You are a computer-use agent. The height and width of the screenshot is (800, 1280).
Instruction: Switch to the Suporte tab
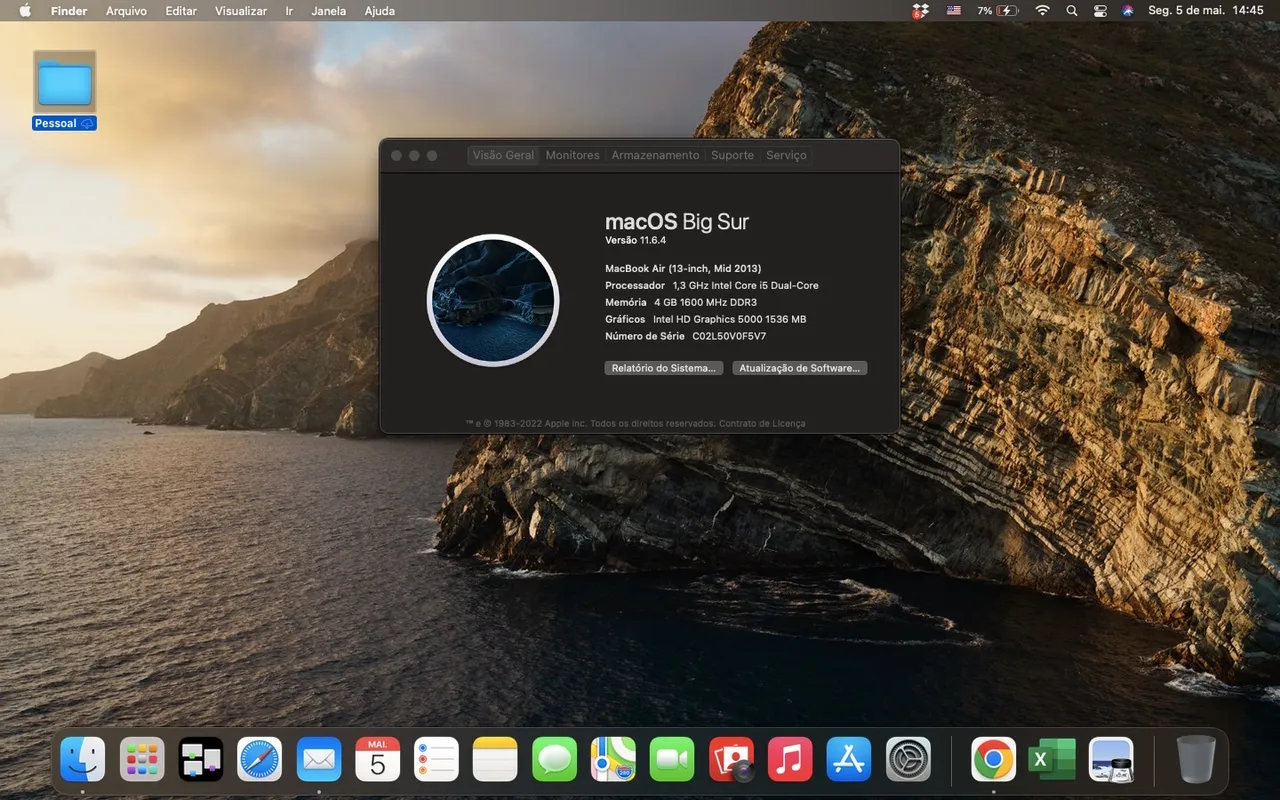click(732, 155)
